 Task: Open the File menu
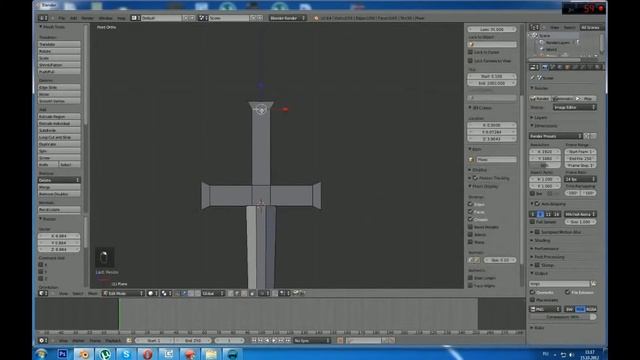coord(62,18)
